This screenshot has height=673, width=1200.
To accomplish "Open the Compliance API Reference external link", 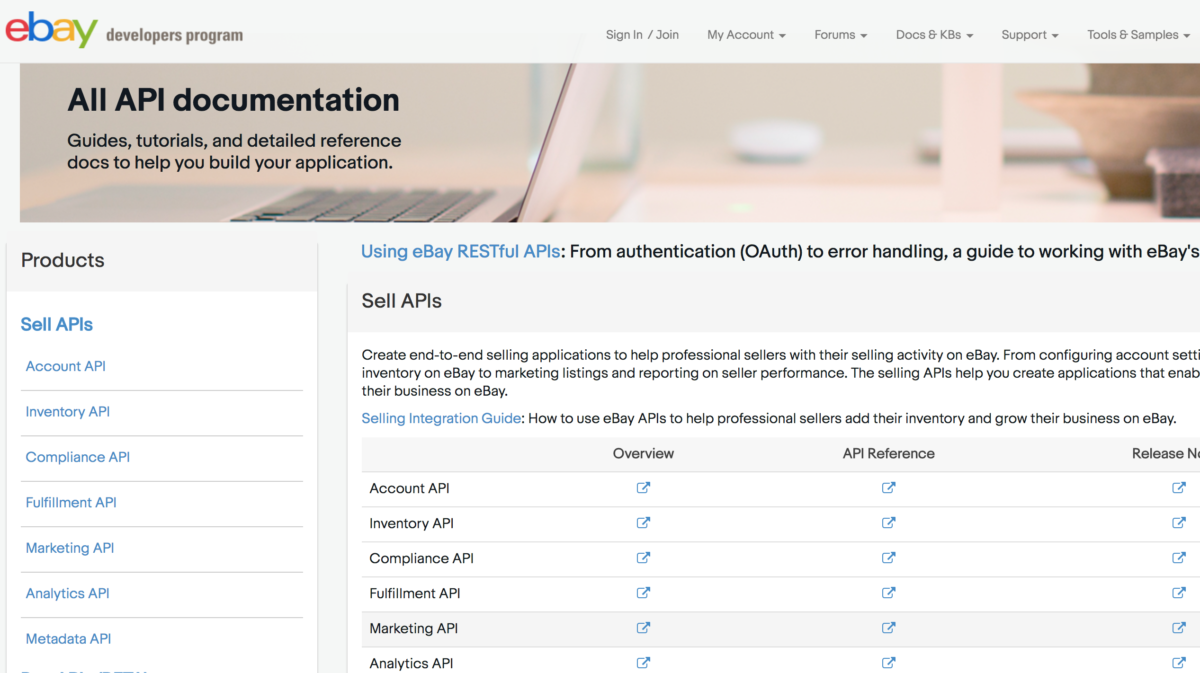I will point(888,558).
